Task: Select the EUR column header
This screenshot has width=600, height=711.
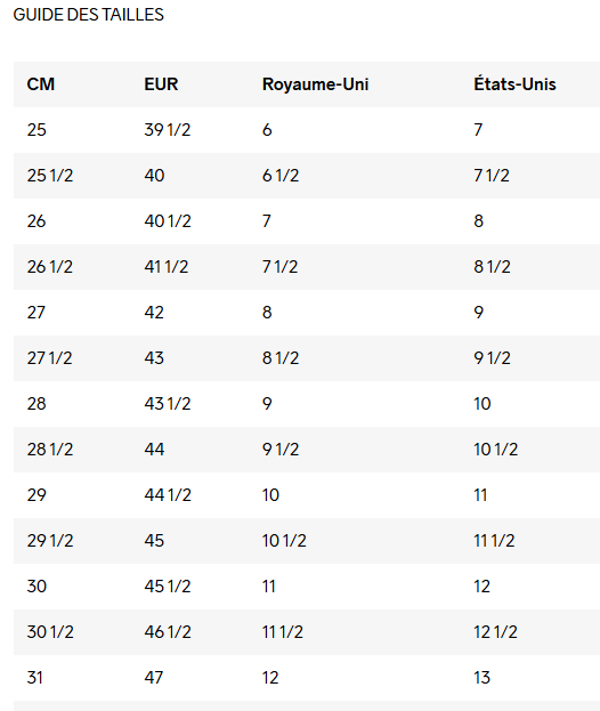Action: pyautogui.click(x=161, y=84)
